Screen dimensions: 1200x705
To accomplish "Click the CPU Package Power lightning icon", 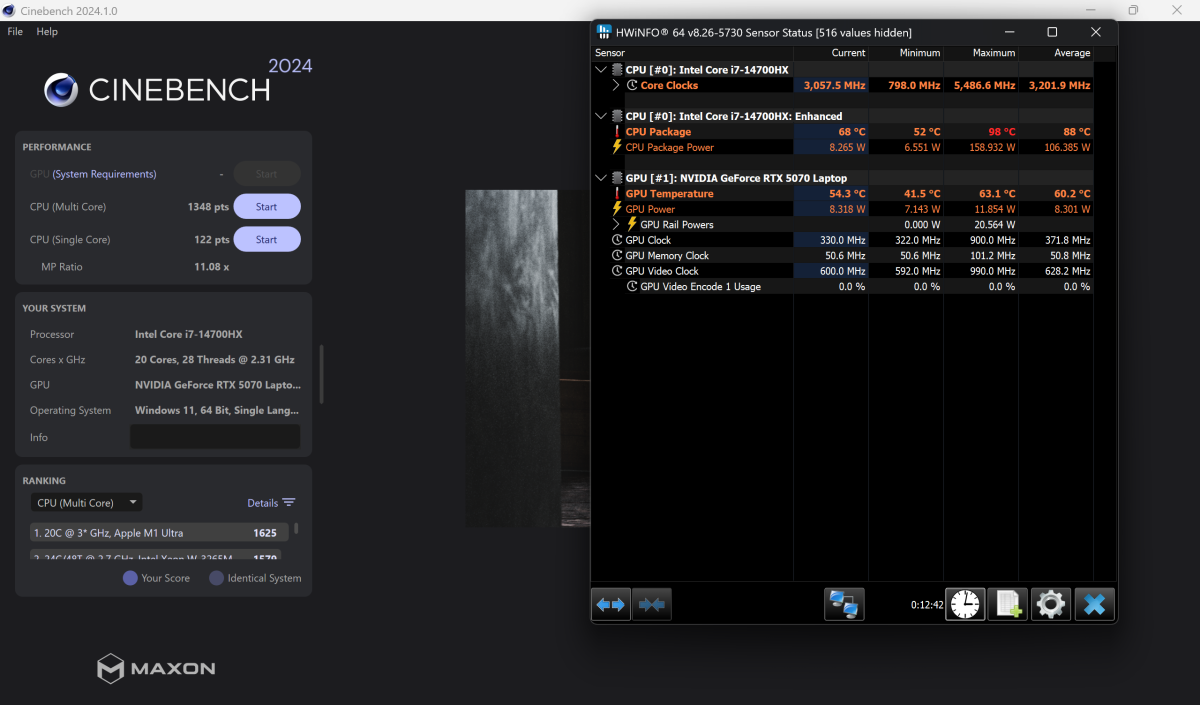I will point(617,147).
